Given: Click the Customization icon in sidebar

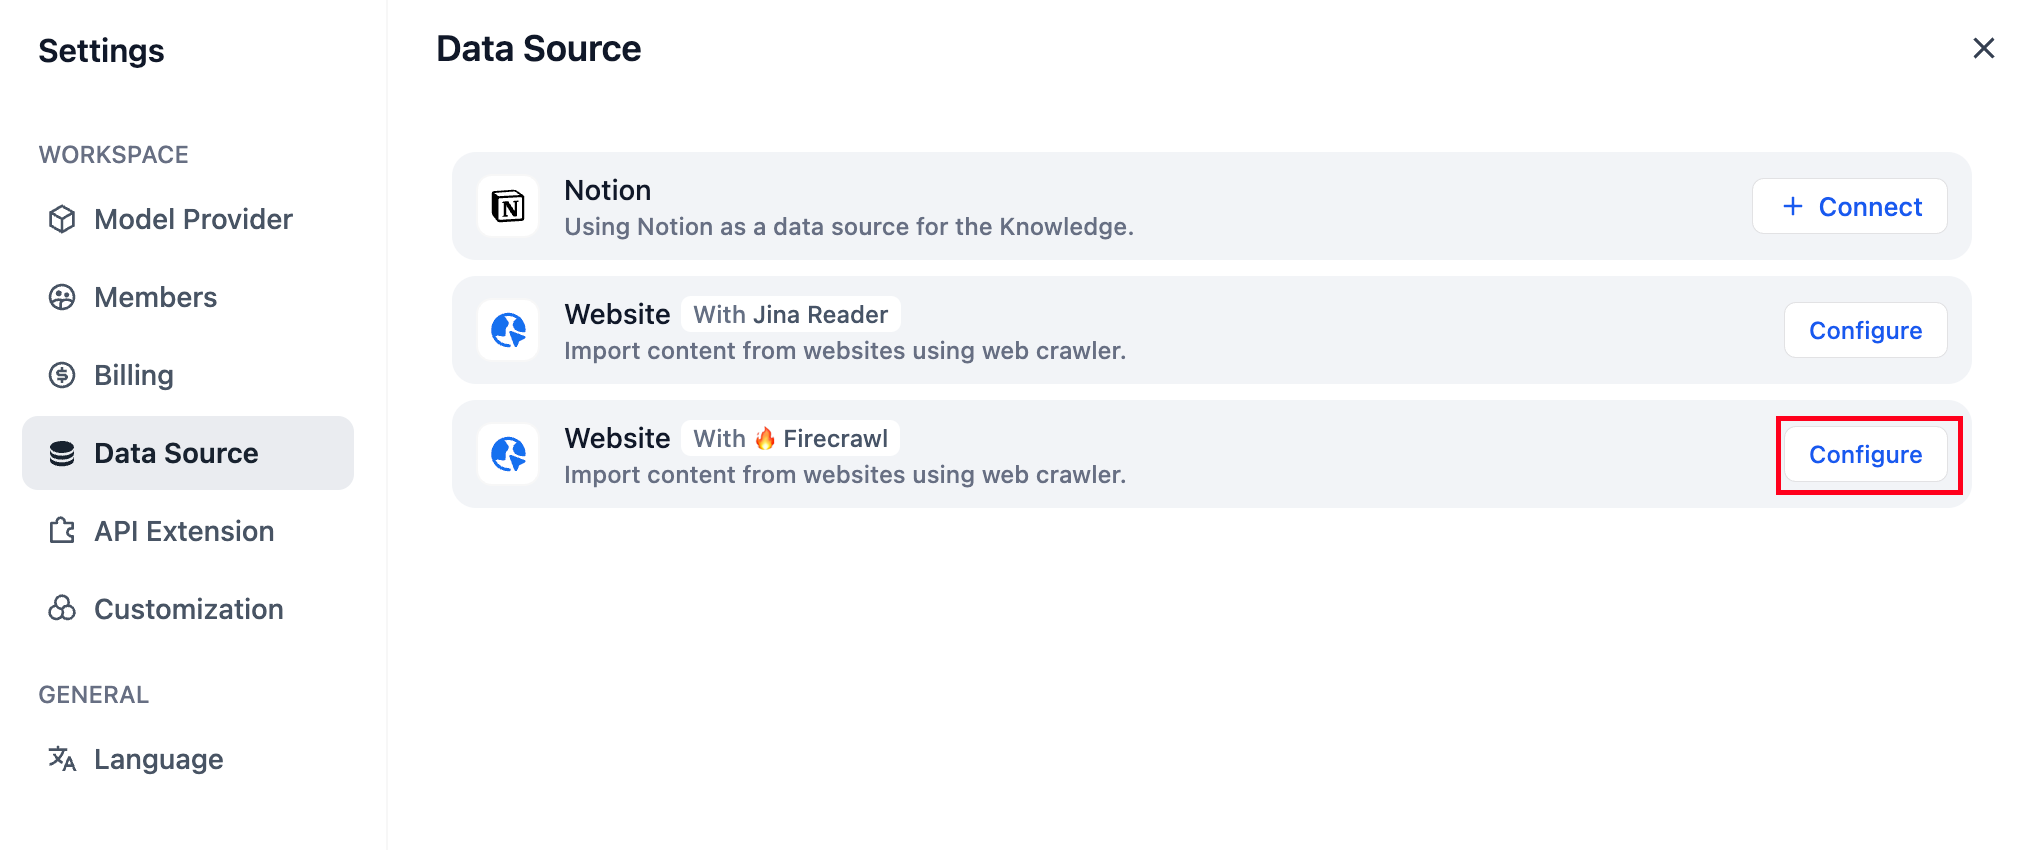Looking at the screenshot, I should coord(62,609).
